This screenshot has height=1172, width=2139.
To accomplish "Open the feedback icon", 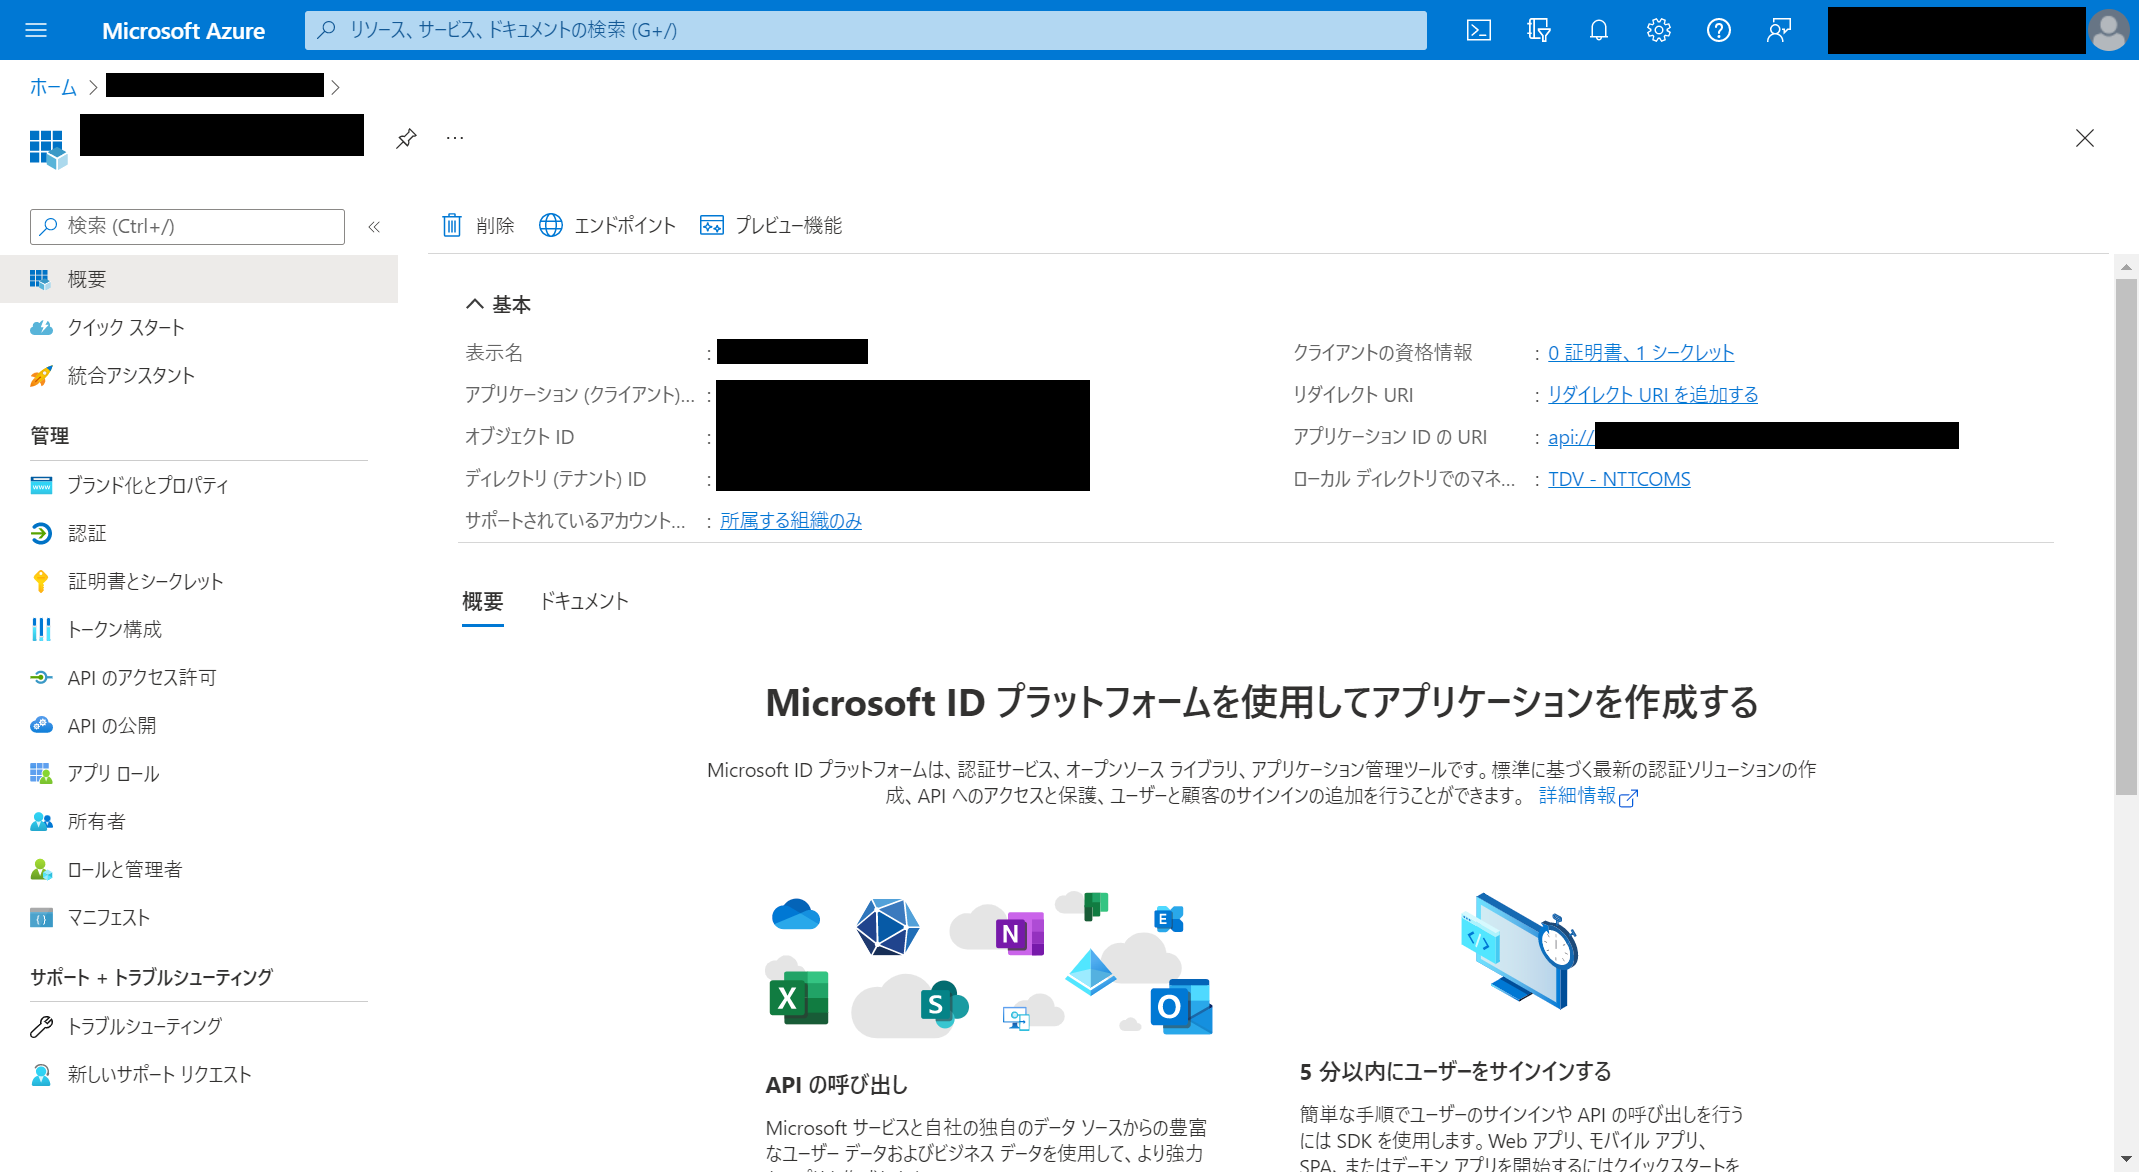I will (1779, 30).
